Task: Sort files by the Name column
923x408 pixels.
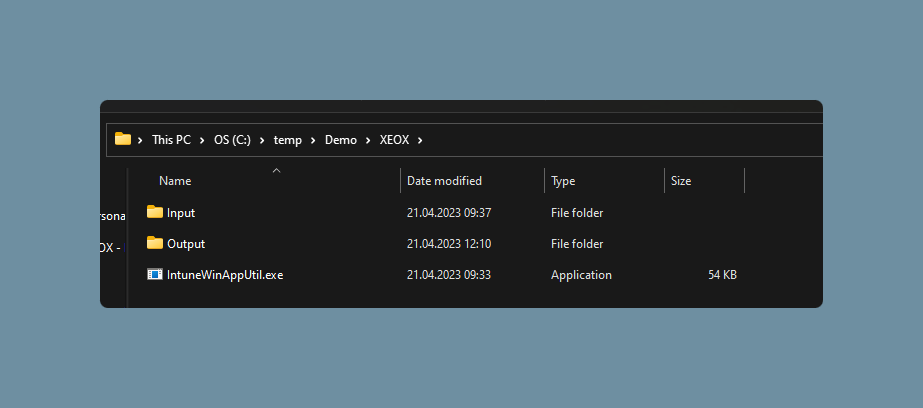Action: tap(175, 181)
